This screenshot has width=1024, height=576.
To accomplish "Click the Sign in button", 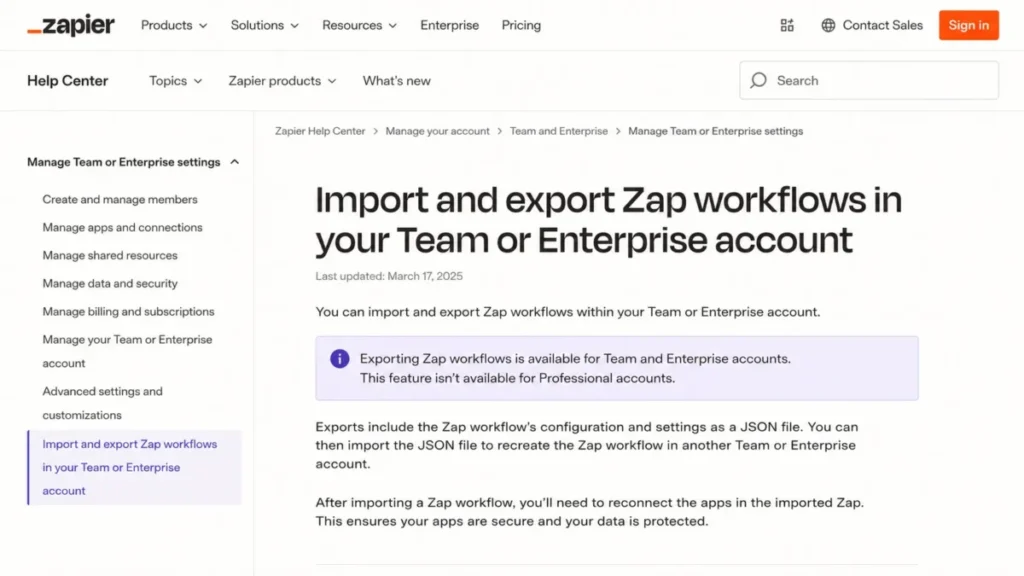I will pos(968,25).
